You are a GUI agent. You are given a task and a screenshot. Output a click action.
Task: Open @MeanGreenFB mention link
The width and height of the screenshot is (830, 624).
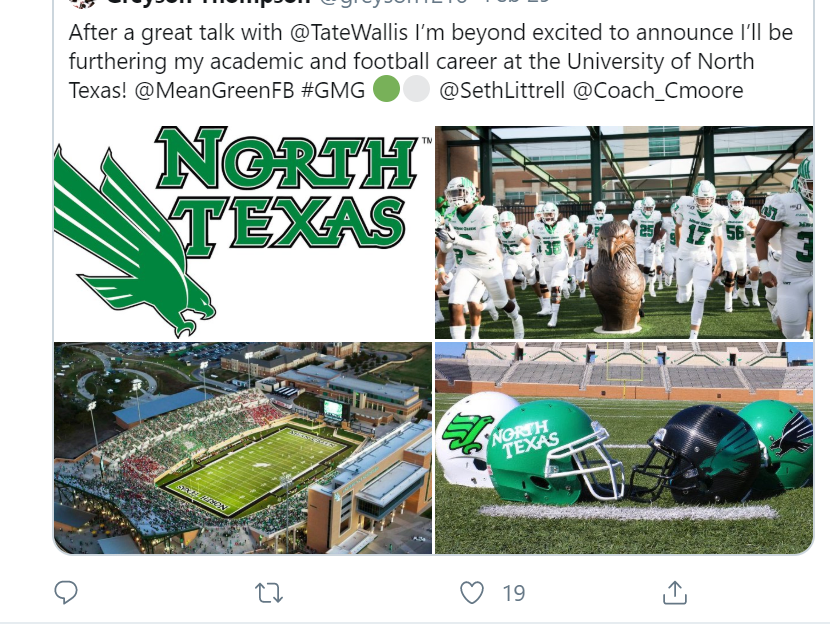point(214,90)
